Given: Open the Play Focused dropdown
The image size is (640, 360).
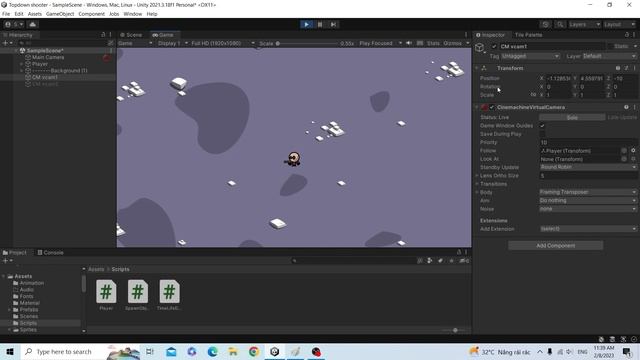Looking at the screenshot, I should (x=380, y=43).
